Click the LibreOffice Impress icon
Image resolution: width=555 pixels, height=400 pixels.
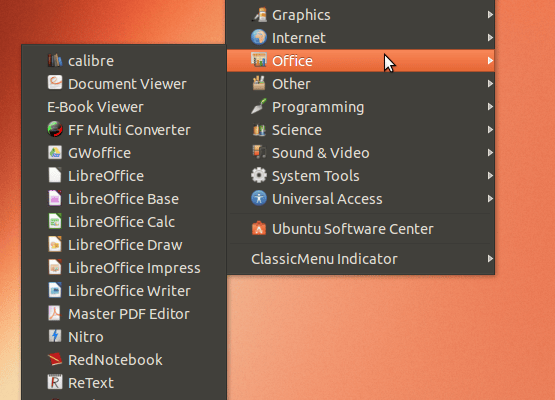coord(55,267)
